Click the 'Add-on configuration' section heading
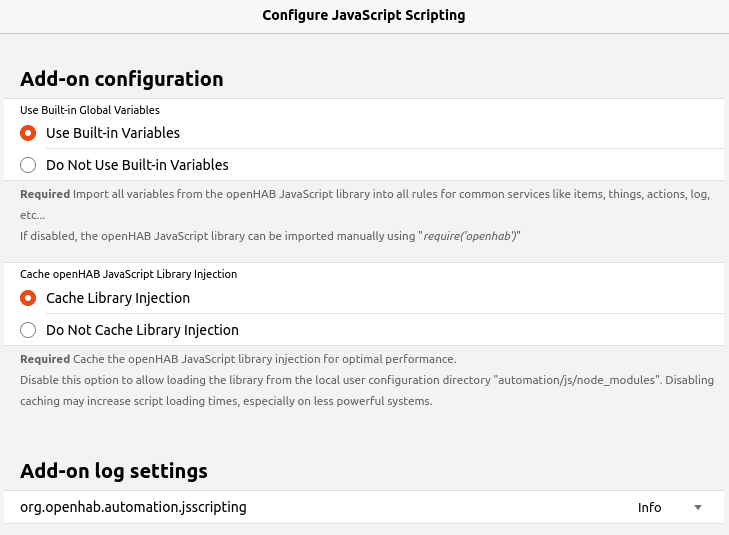729x535 pixels. click(x=121, y=79)
